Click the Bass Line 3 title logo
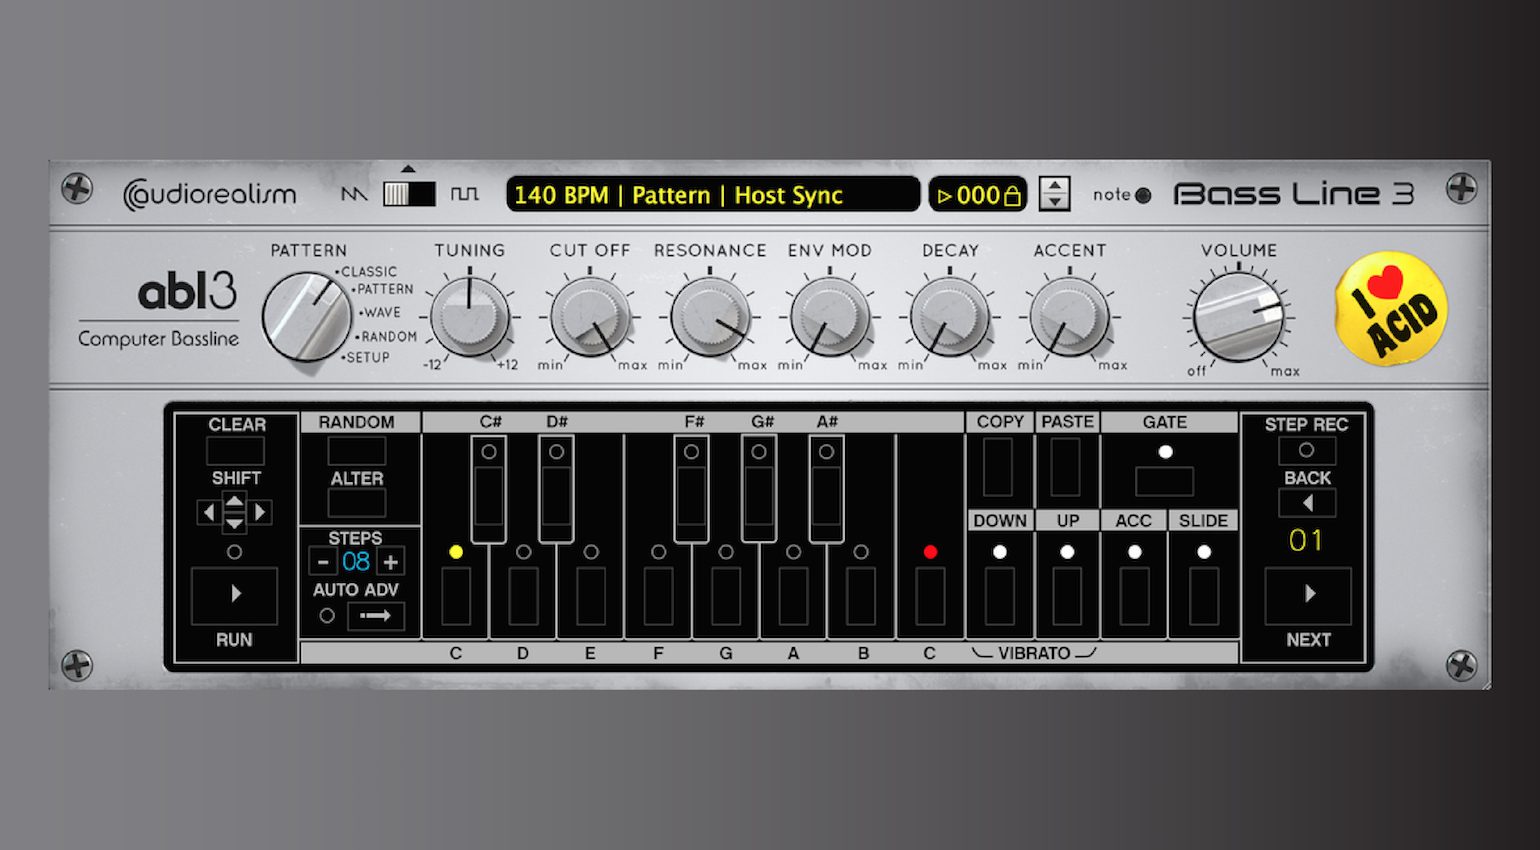 1294,194
